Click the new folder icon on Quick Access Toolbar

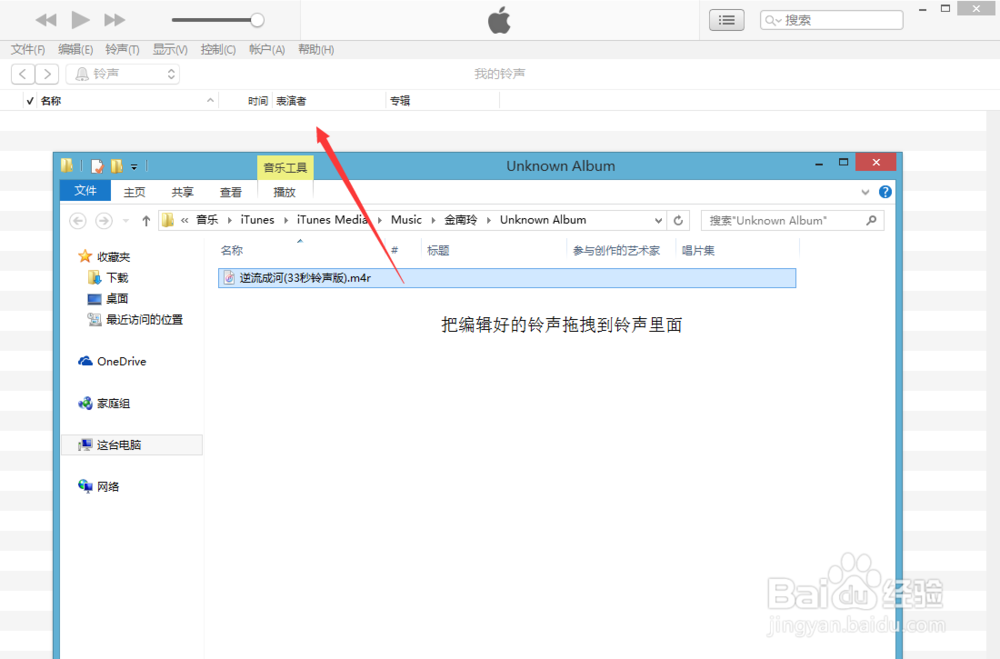[x=116, y=166]
